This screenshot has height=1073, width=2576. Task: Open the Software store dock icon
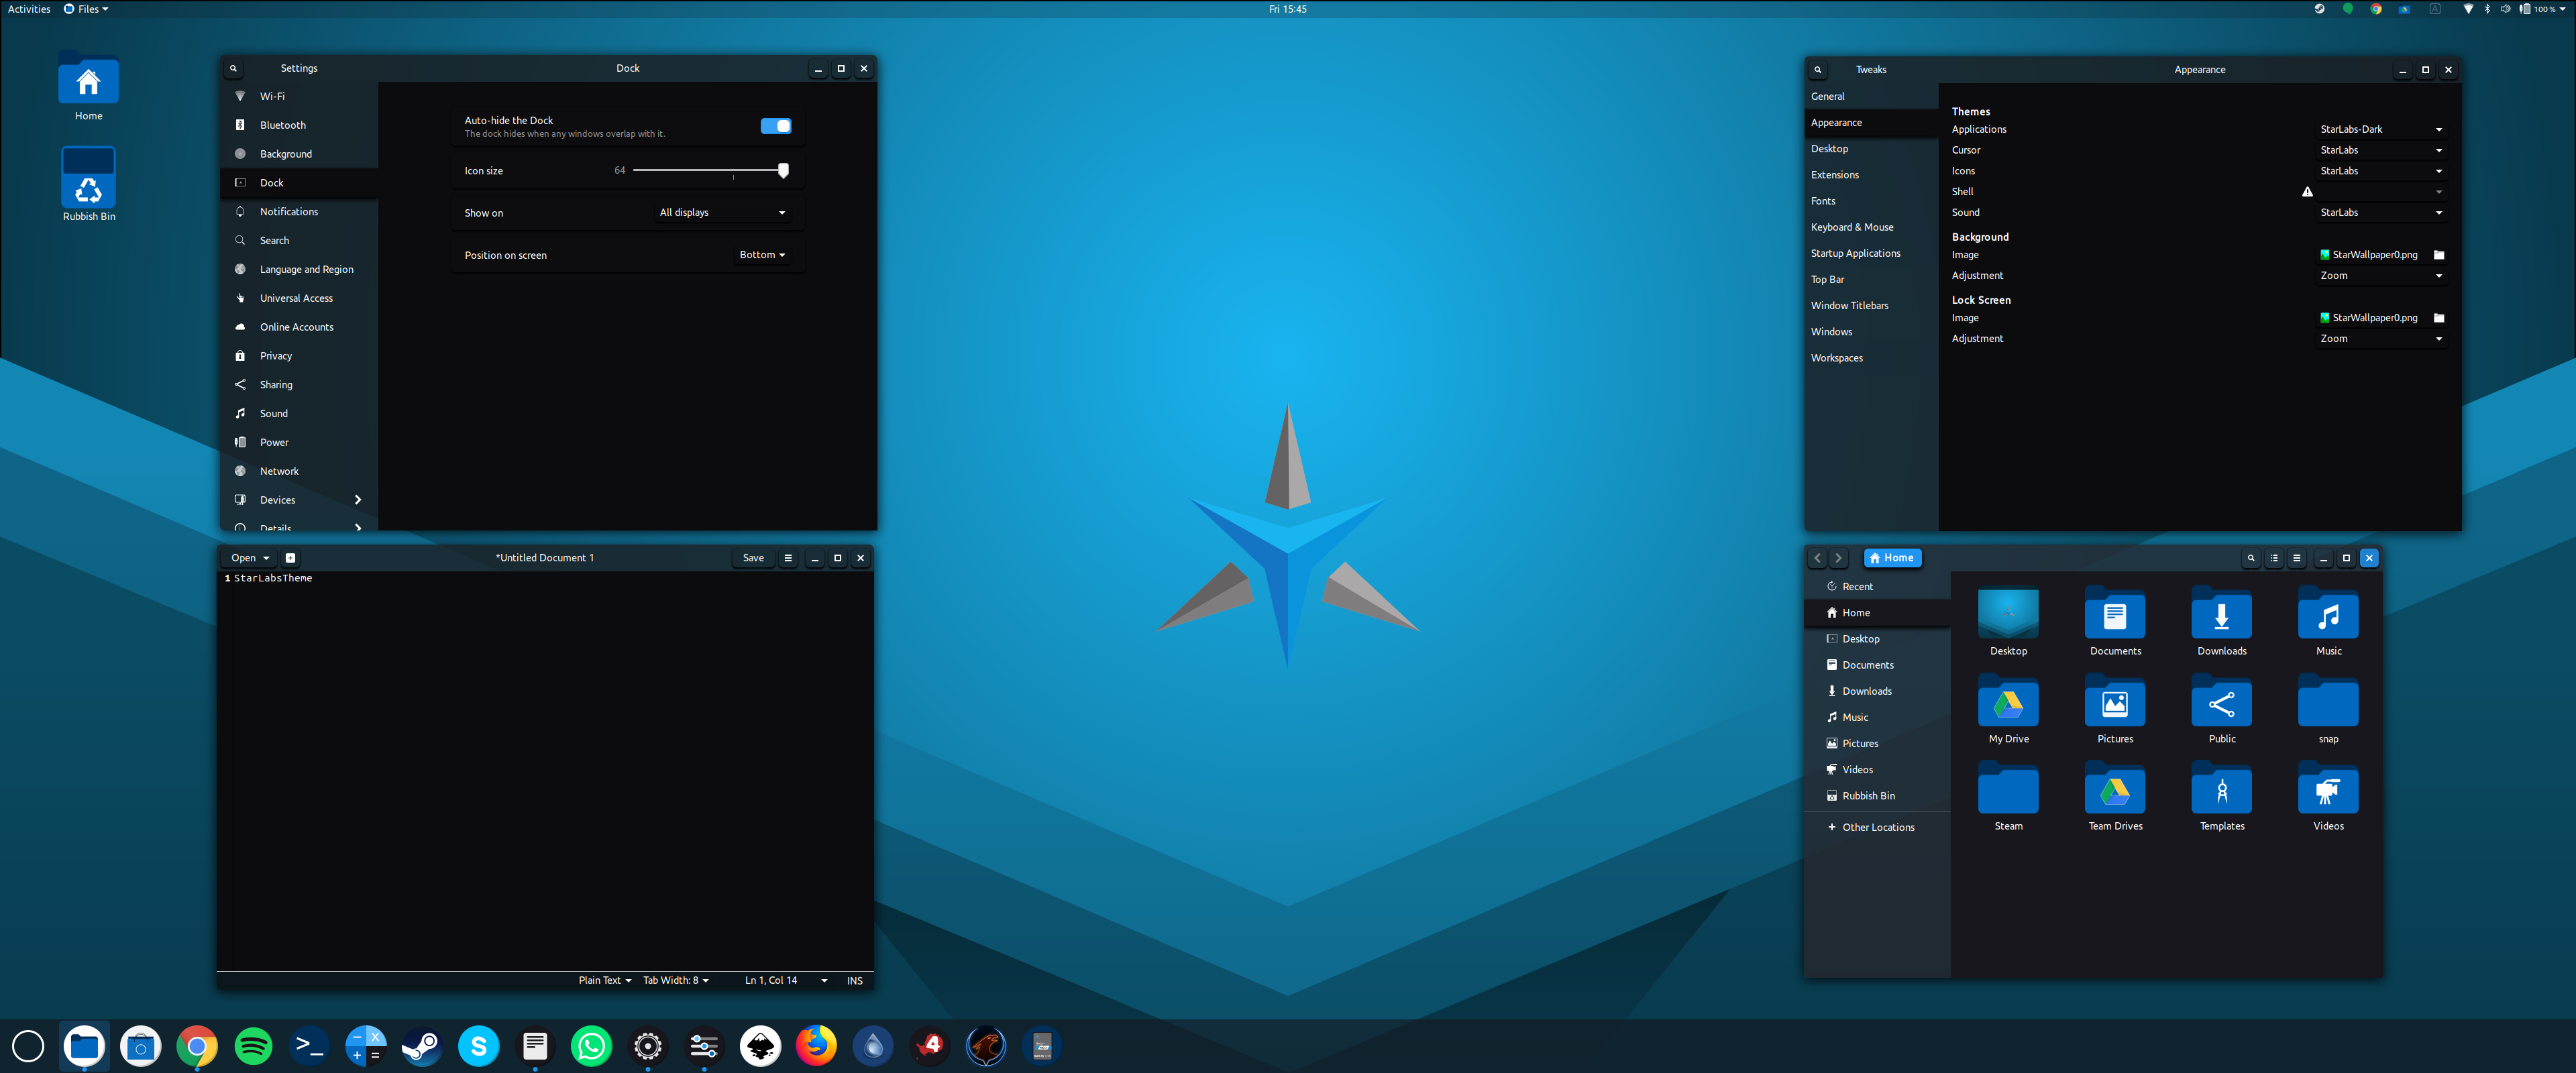[x=141, y=1046]
